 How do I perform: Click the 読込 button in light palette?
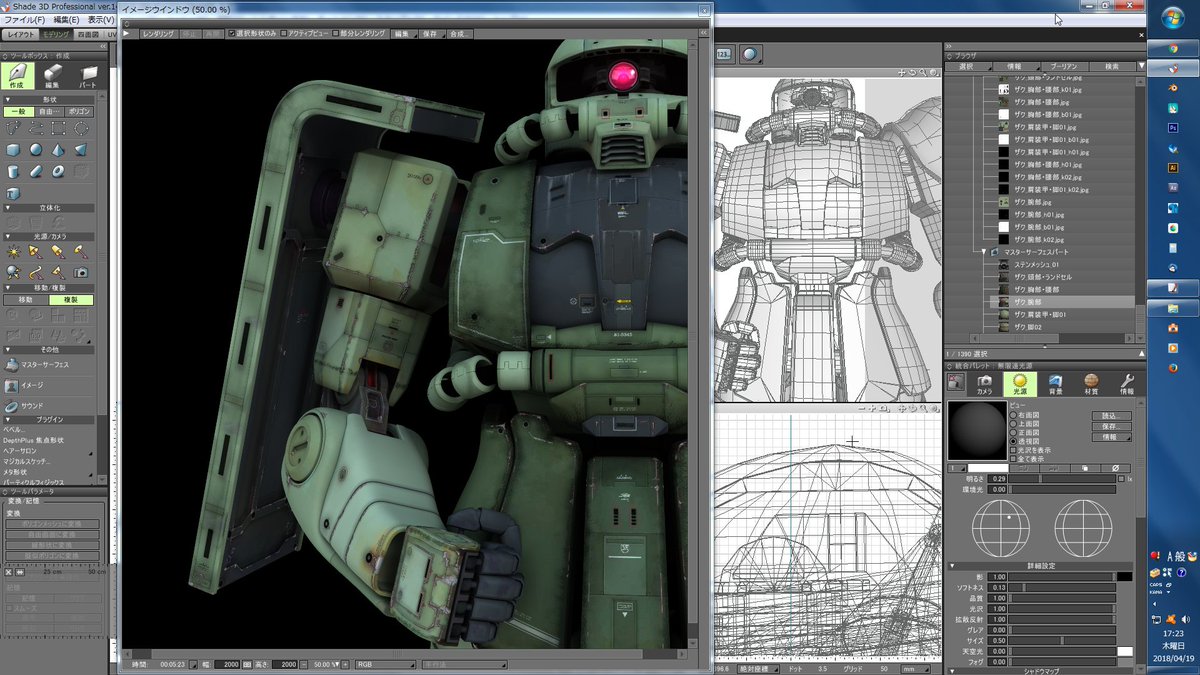click(x=1110, y=415)
